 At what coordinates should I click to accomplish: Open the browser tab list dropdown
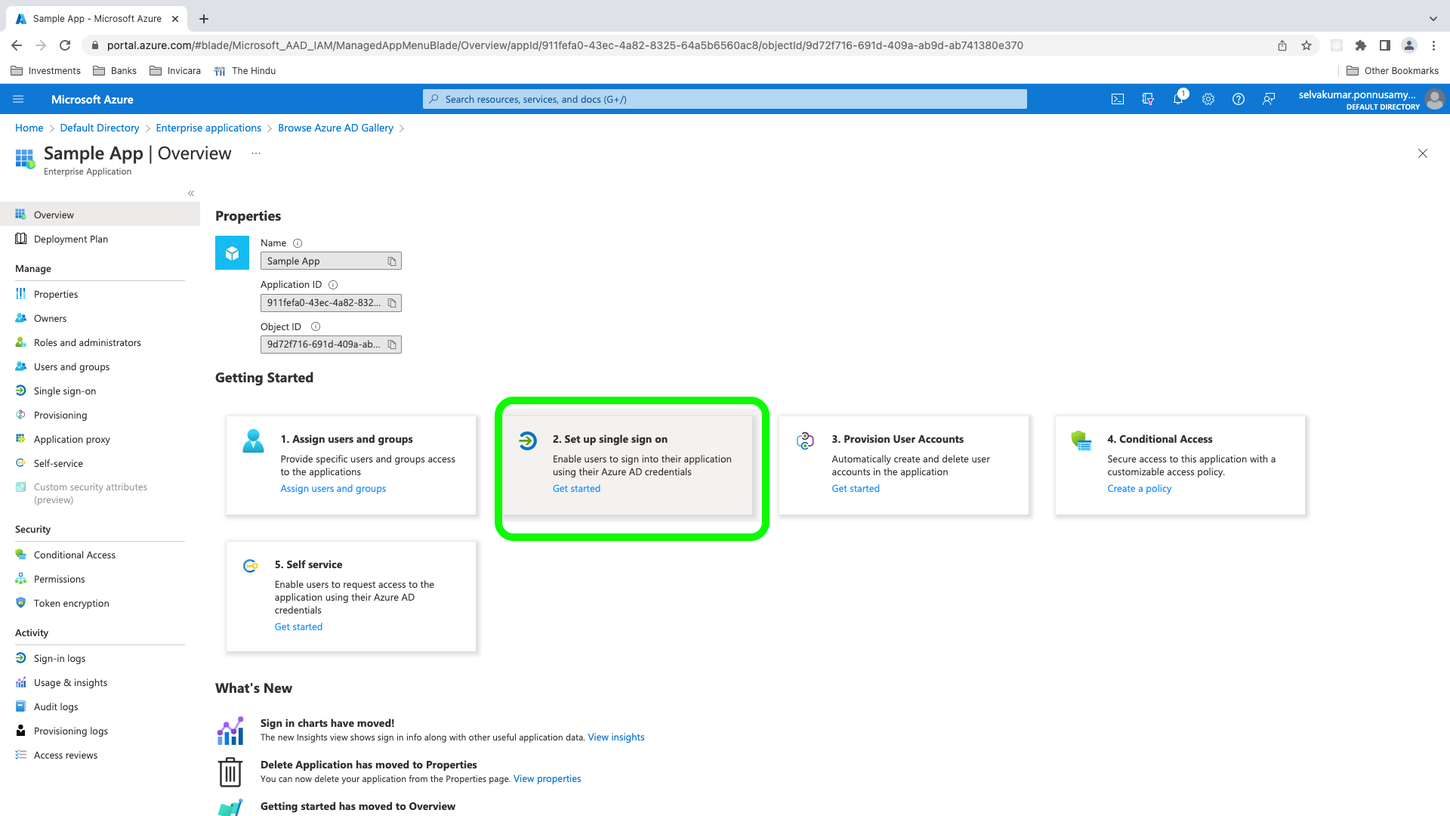[1432, 18]
